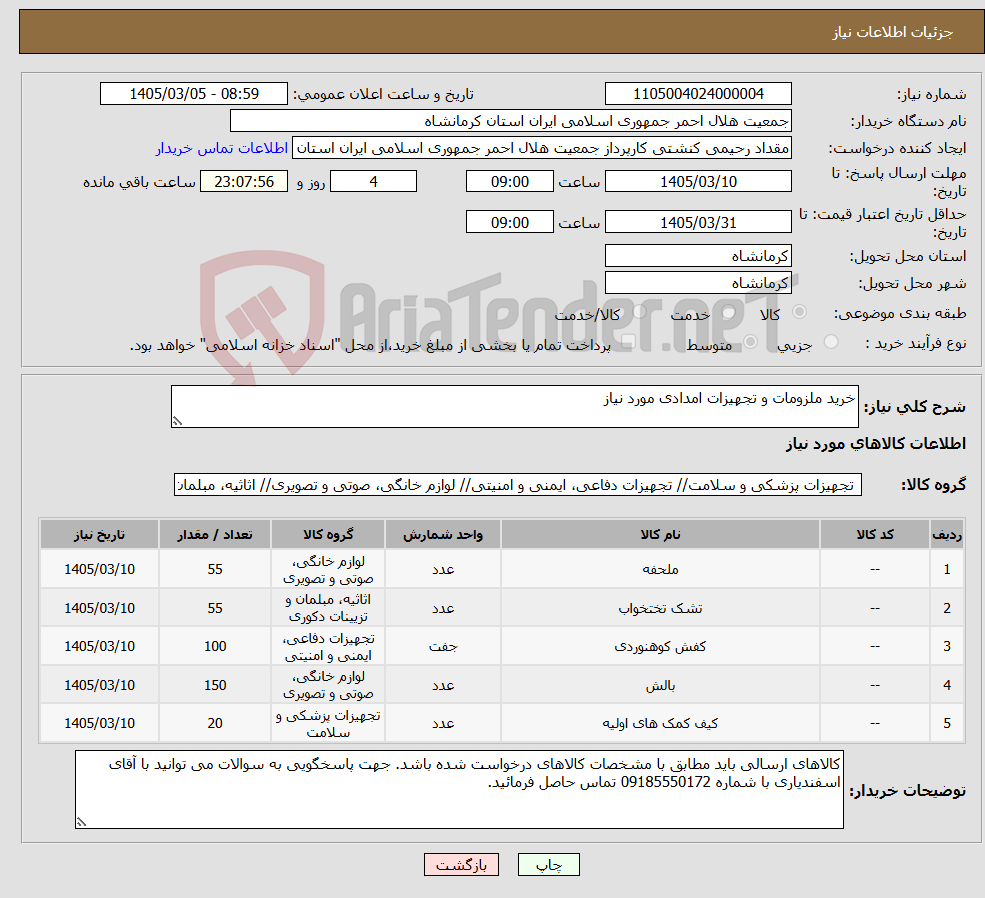
Task: Select the کالا radio button
Action: pyautogui.click(x=800, y=312)
